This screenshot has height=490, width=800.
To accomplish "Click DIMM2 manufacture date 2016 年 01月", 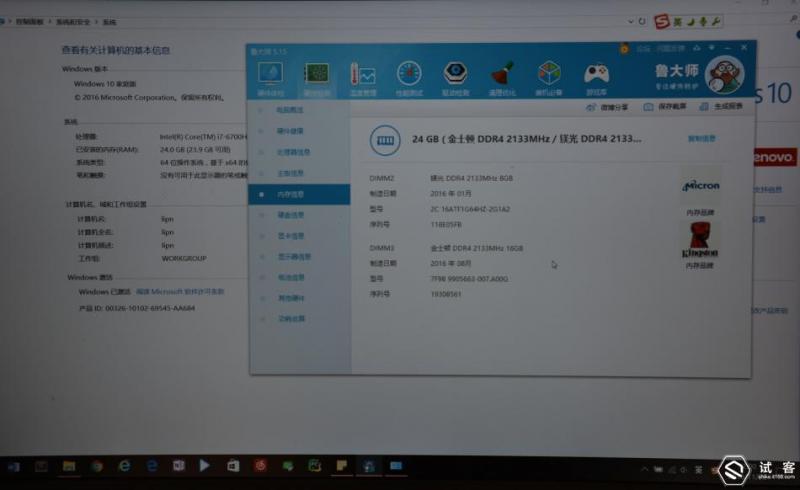I will tap(451, 193).
